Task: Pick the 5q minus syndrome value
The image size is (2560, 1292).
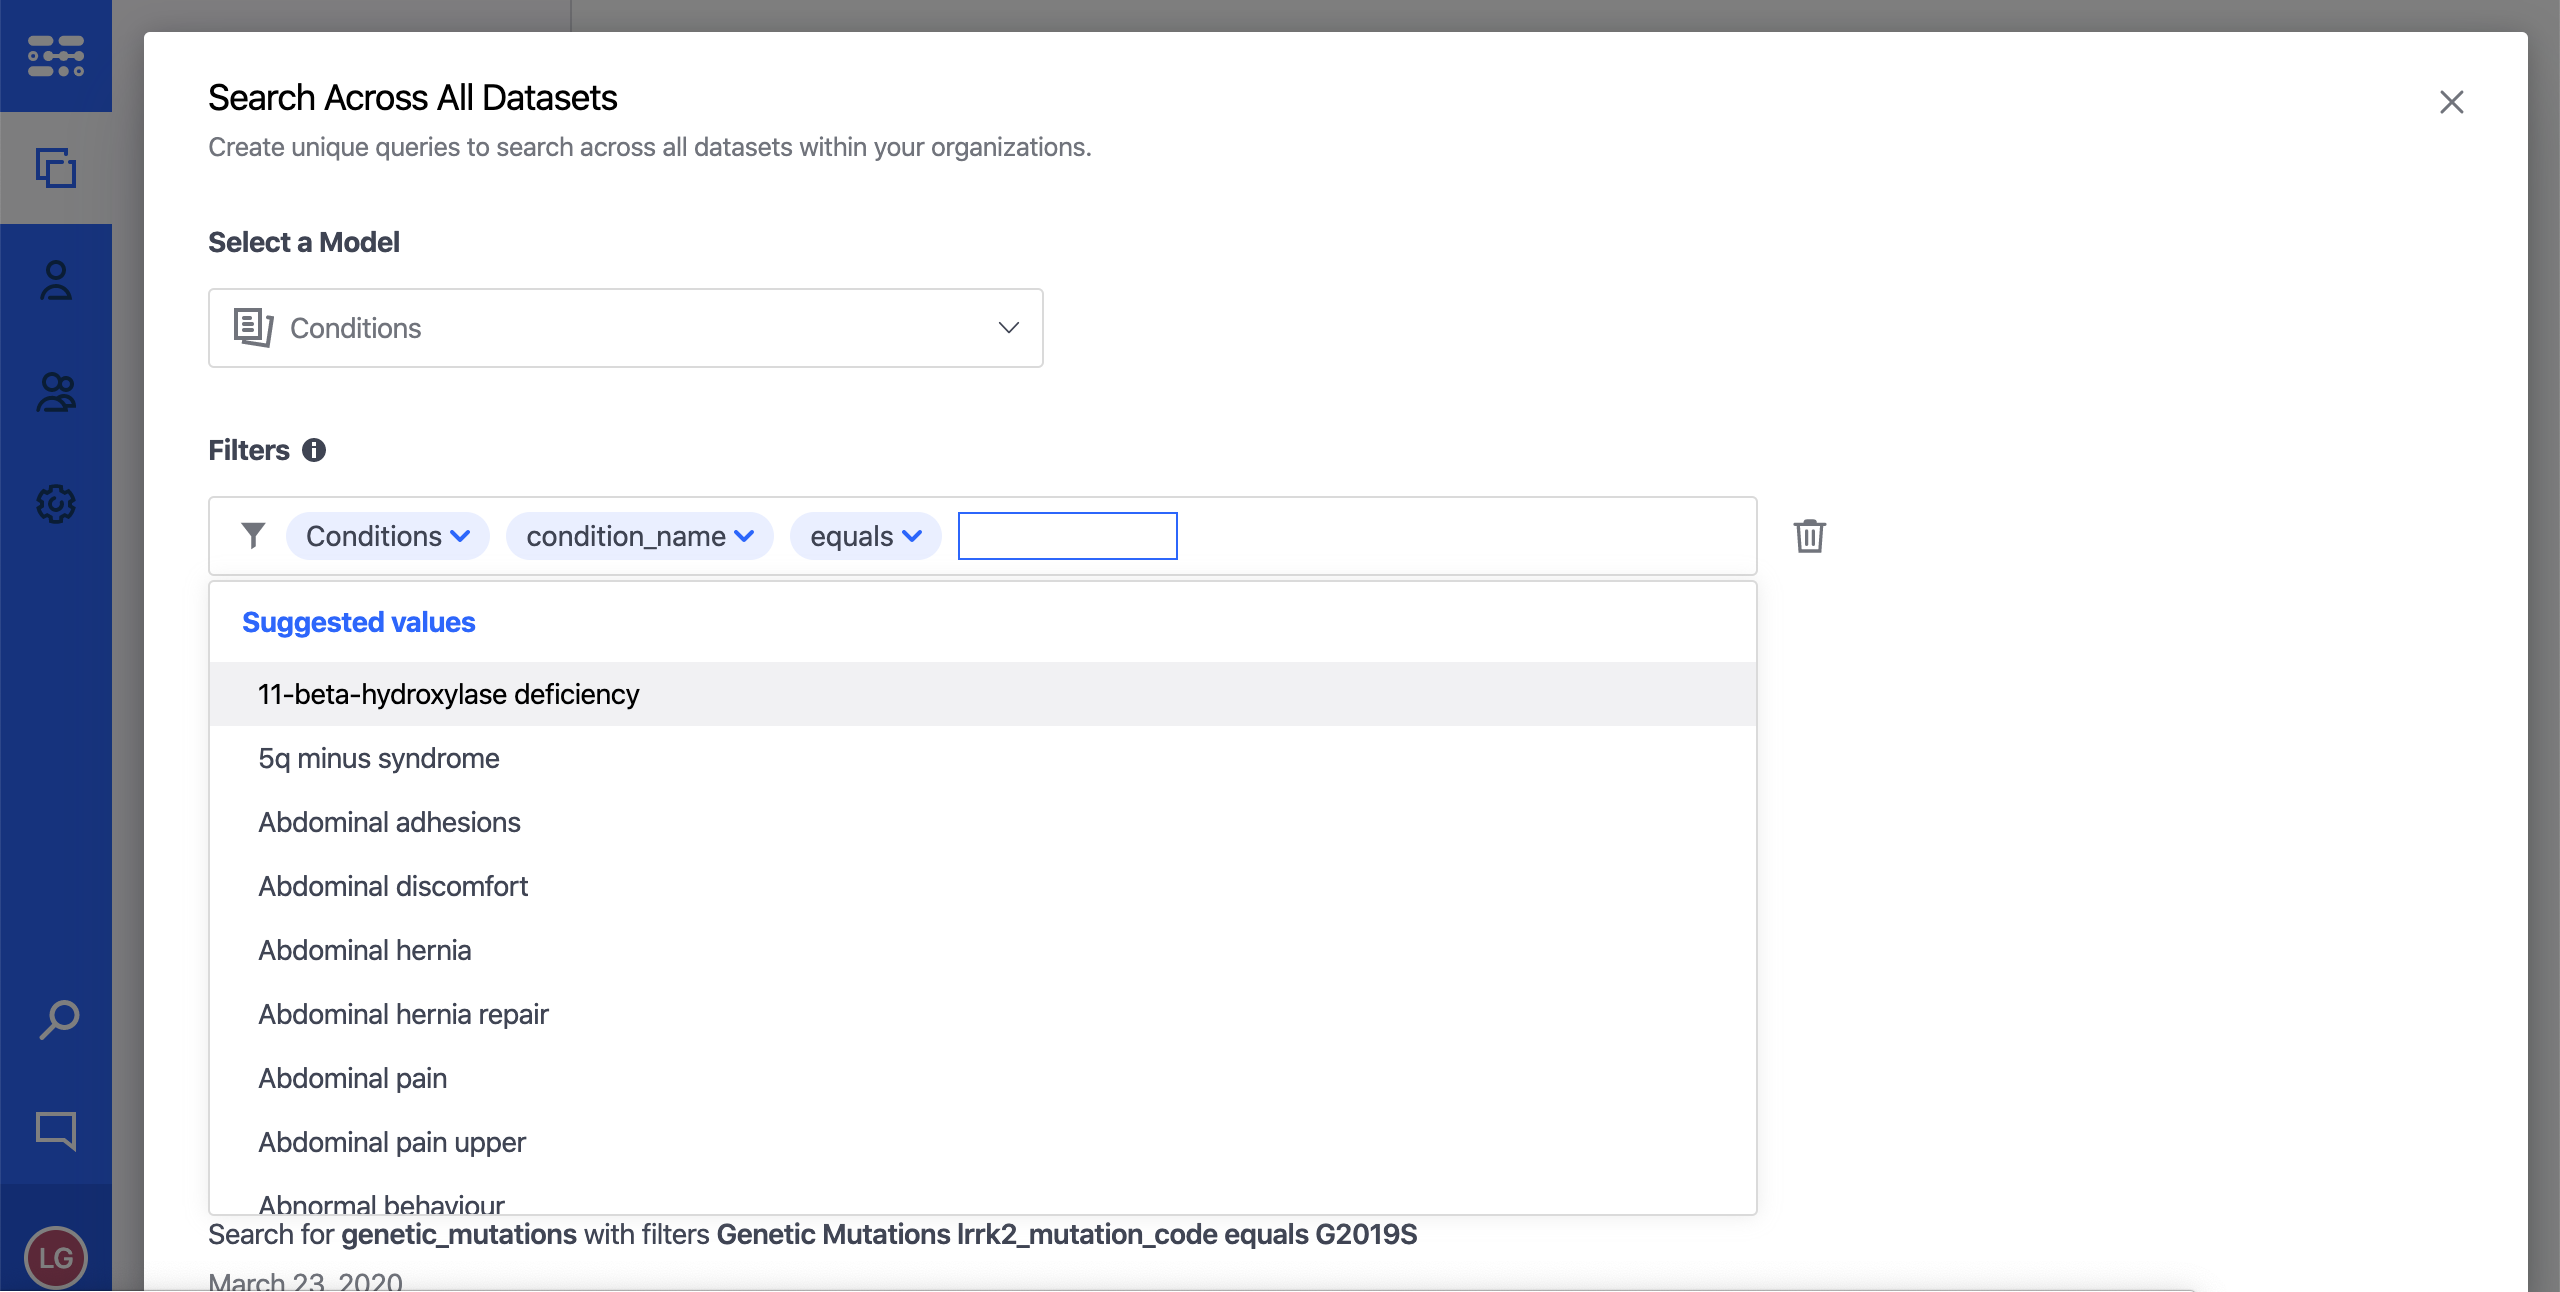Action: [378, 758]
